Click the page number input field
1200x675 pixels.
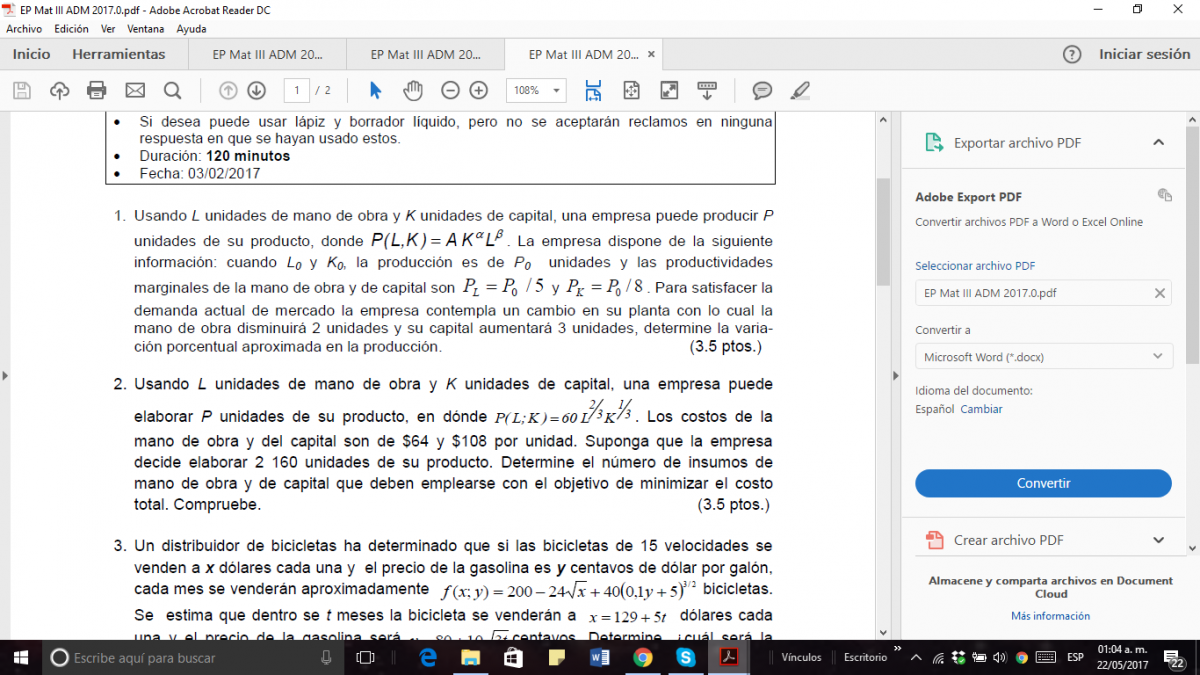tap(296, 91)
